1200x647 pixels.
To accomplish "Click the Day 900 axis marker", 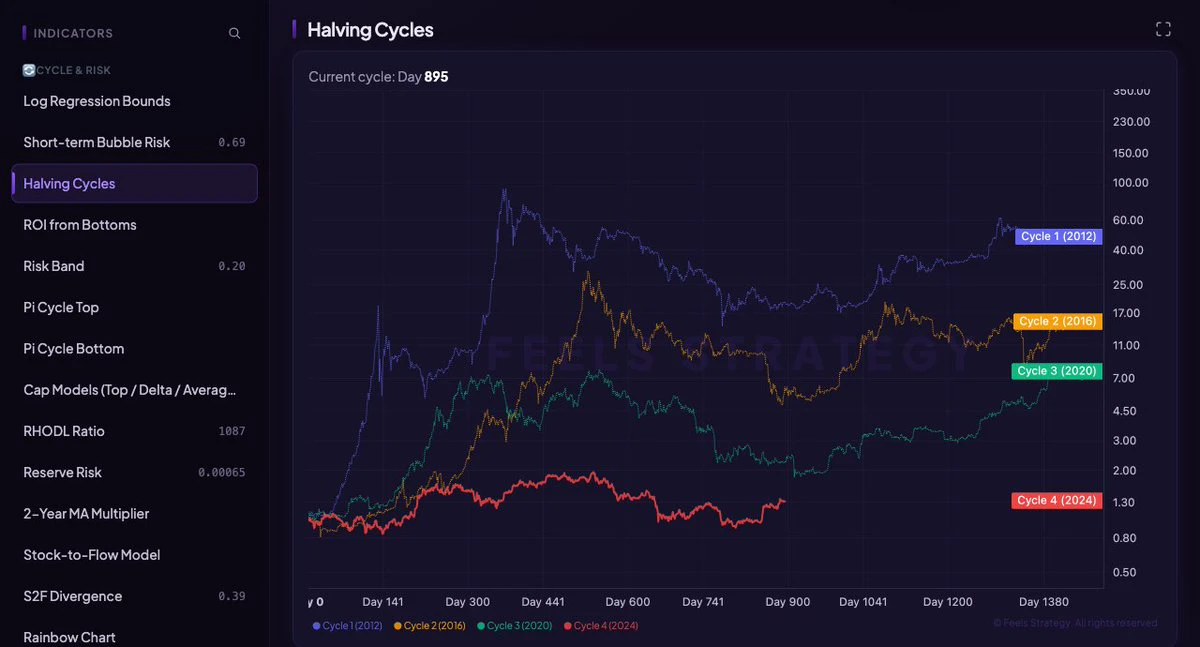I will tap(788, 602).
